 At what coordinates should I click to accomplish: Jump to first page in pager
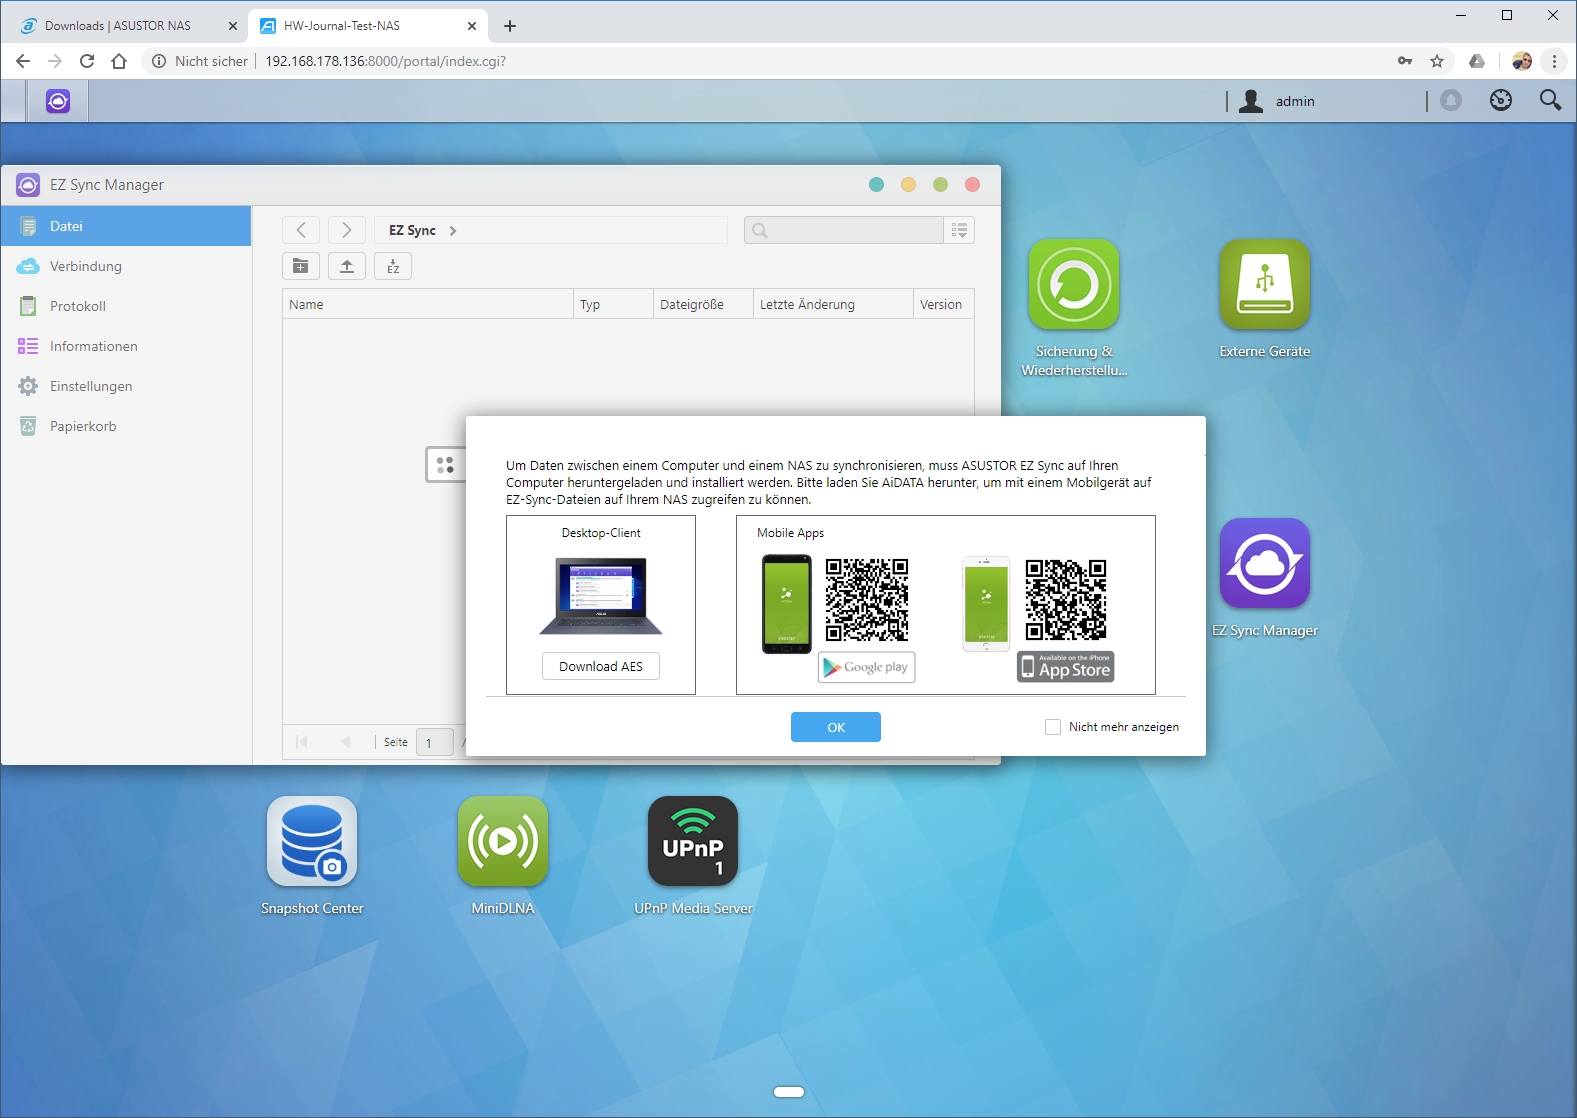301,741
